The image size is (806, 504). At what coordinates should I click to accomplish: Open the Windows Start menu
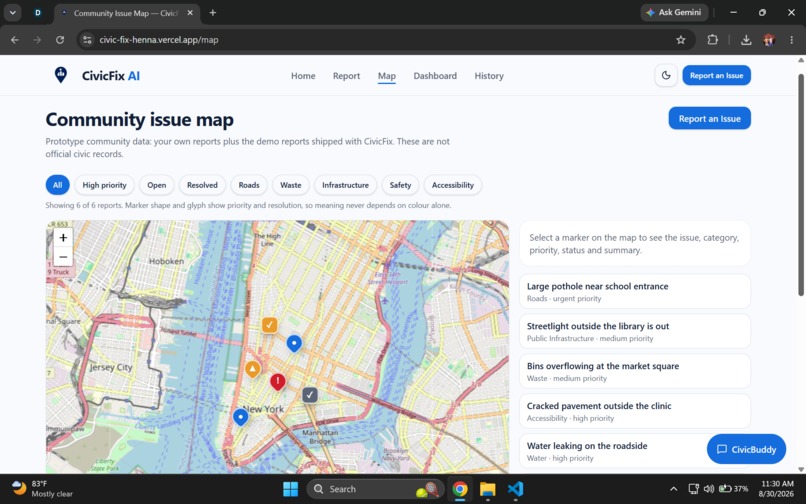(x=290, y=489)
